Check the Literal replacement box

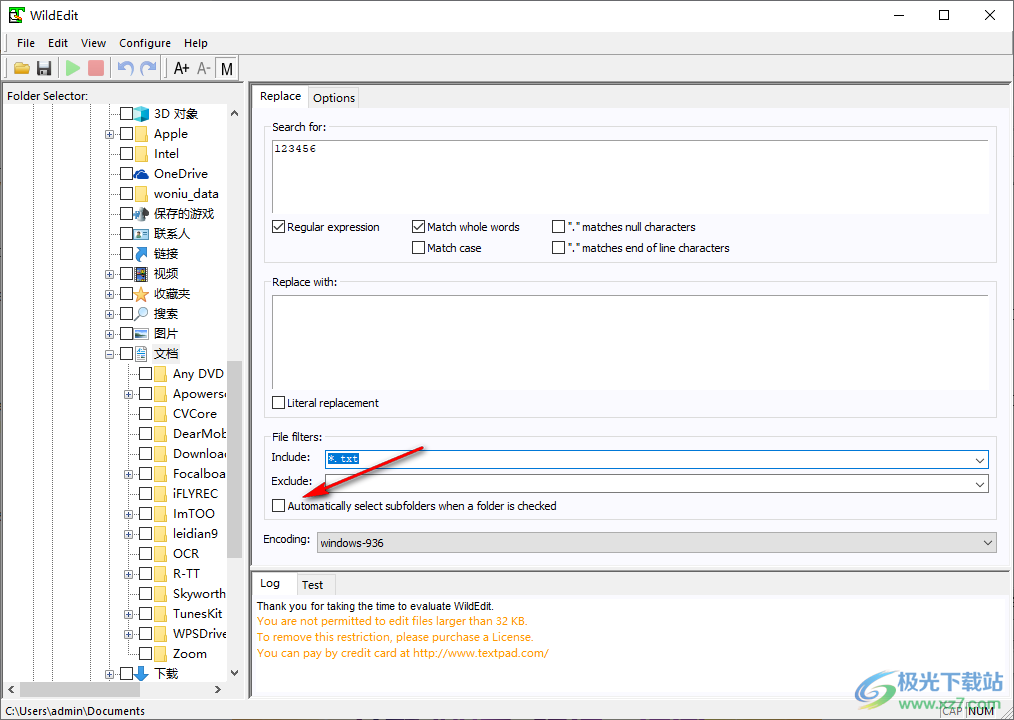279,403
